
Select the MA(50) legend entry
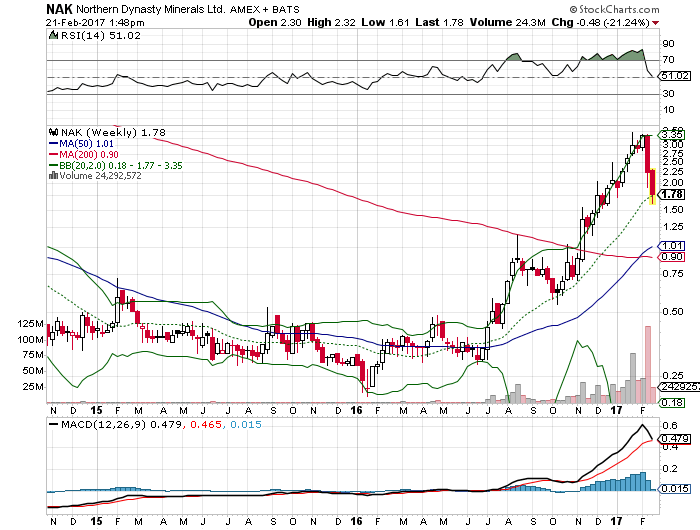[x=82, y=143]
